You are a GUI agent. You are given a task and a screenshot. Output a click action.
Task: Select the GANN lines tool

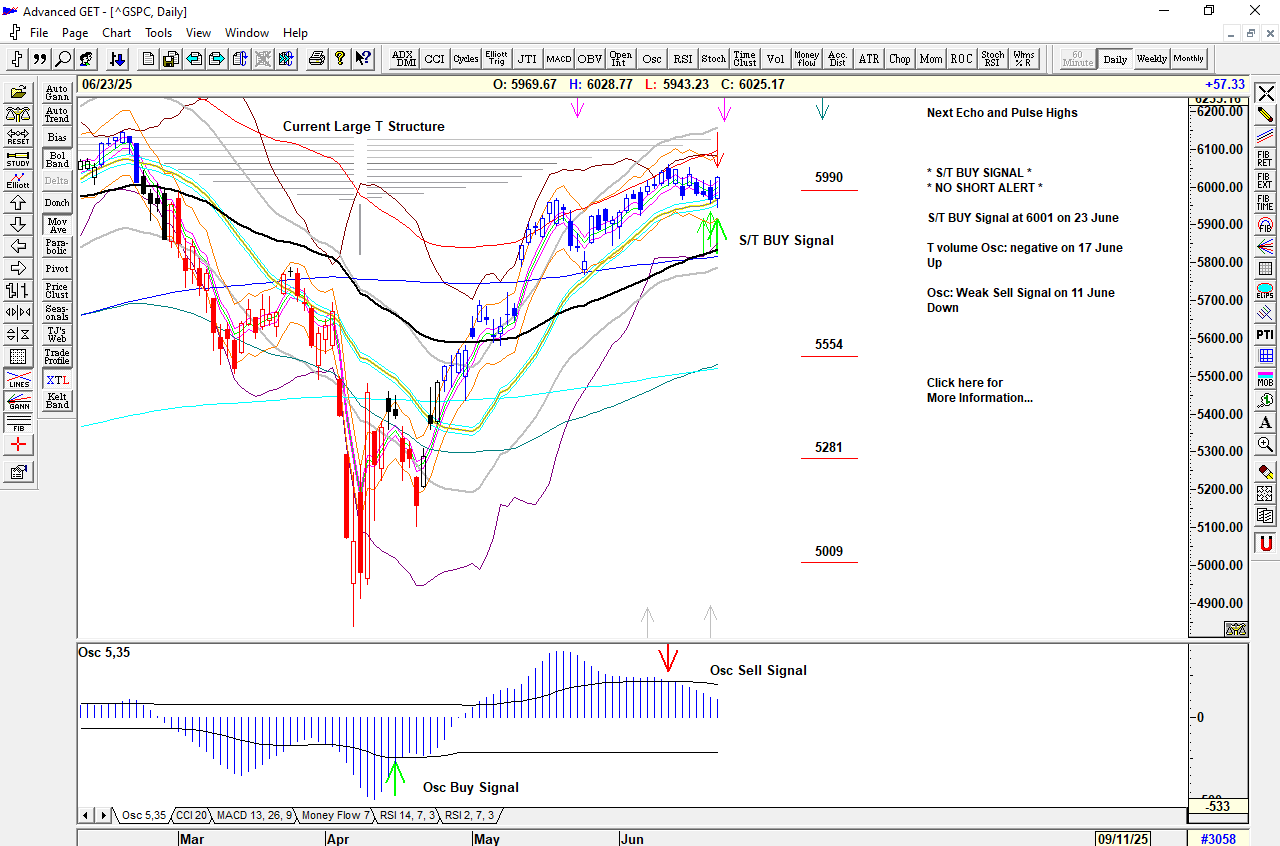click(18, 401)
